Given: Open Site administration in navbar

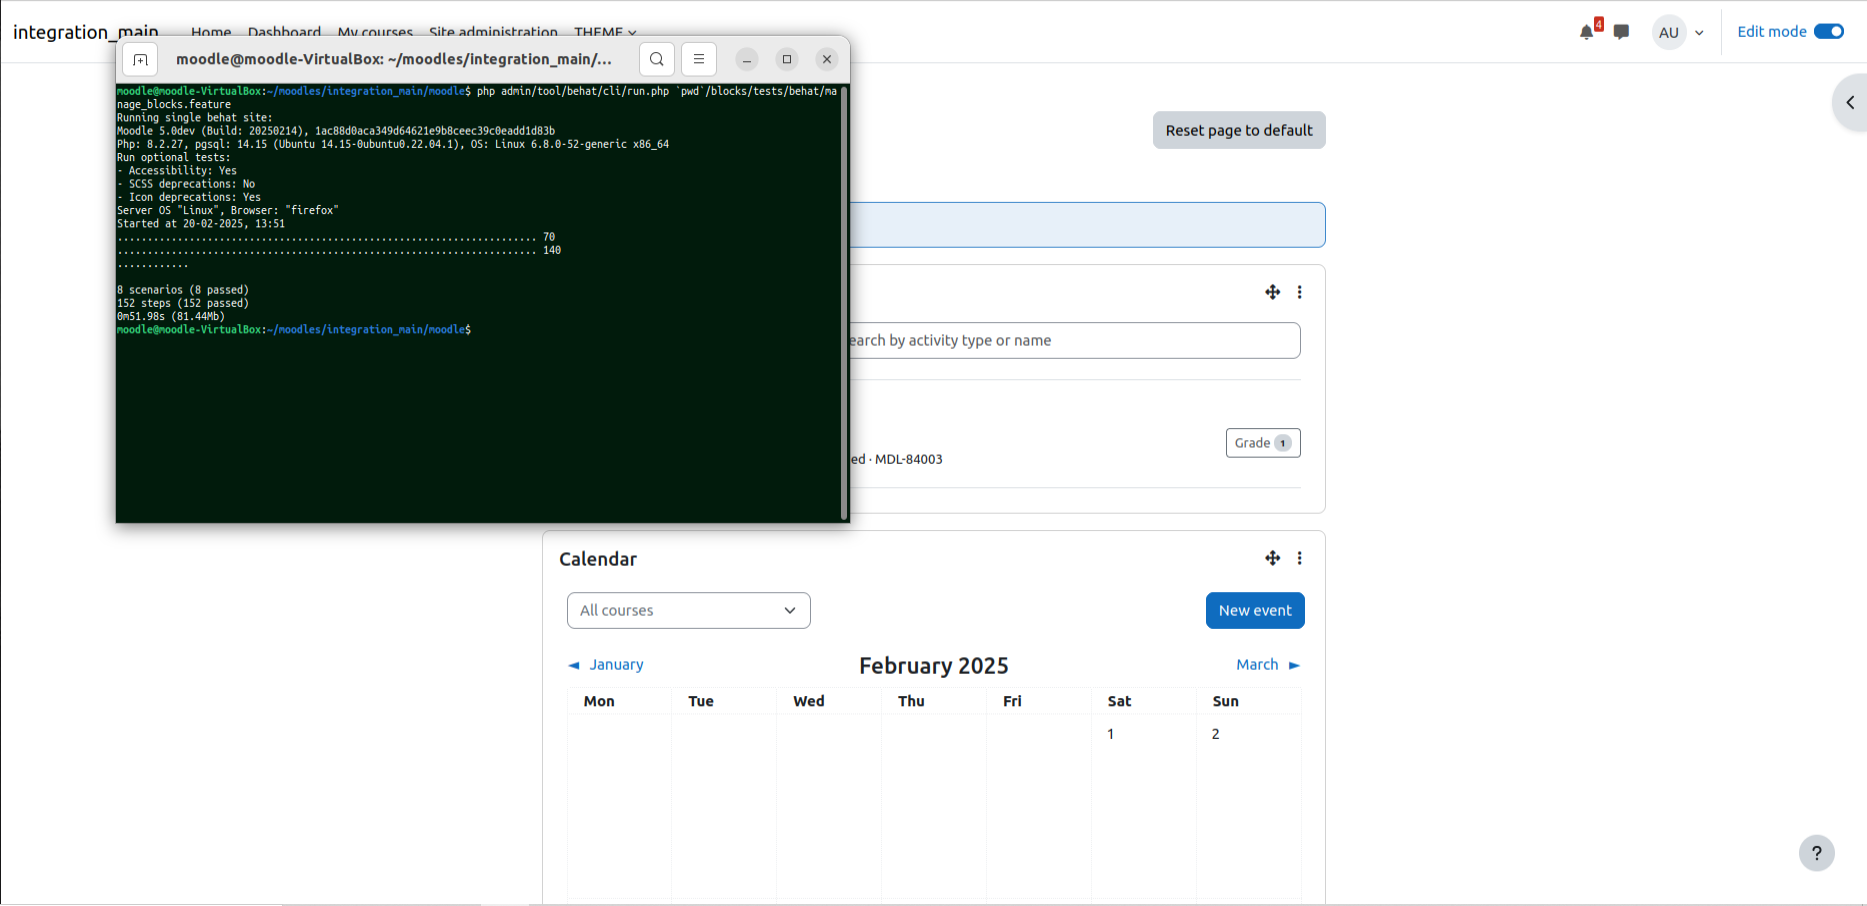Looking at the screenshot, I should click(493, 32).
